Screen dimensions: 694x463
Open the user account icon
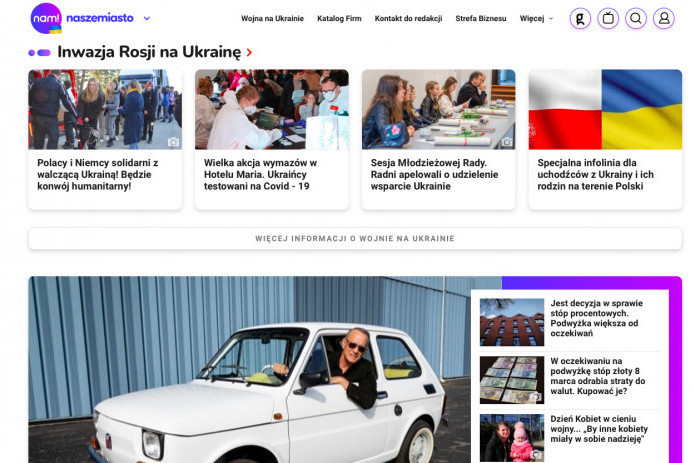tap(664, 19)
